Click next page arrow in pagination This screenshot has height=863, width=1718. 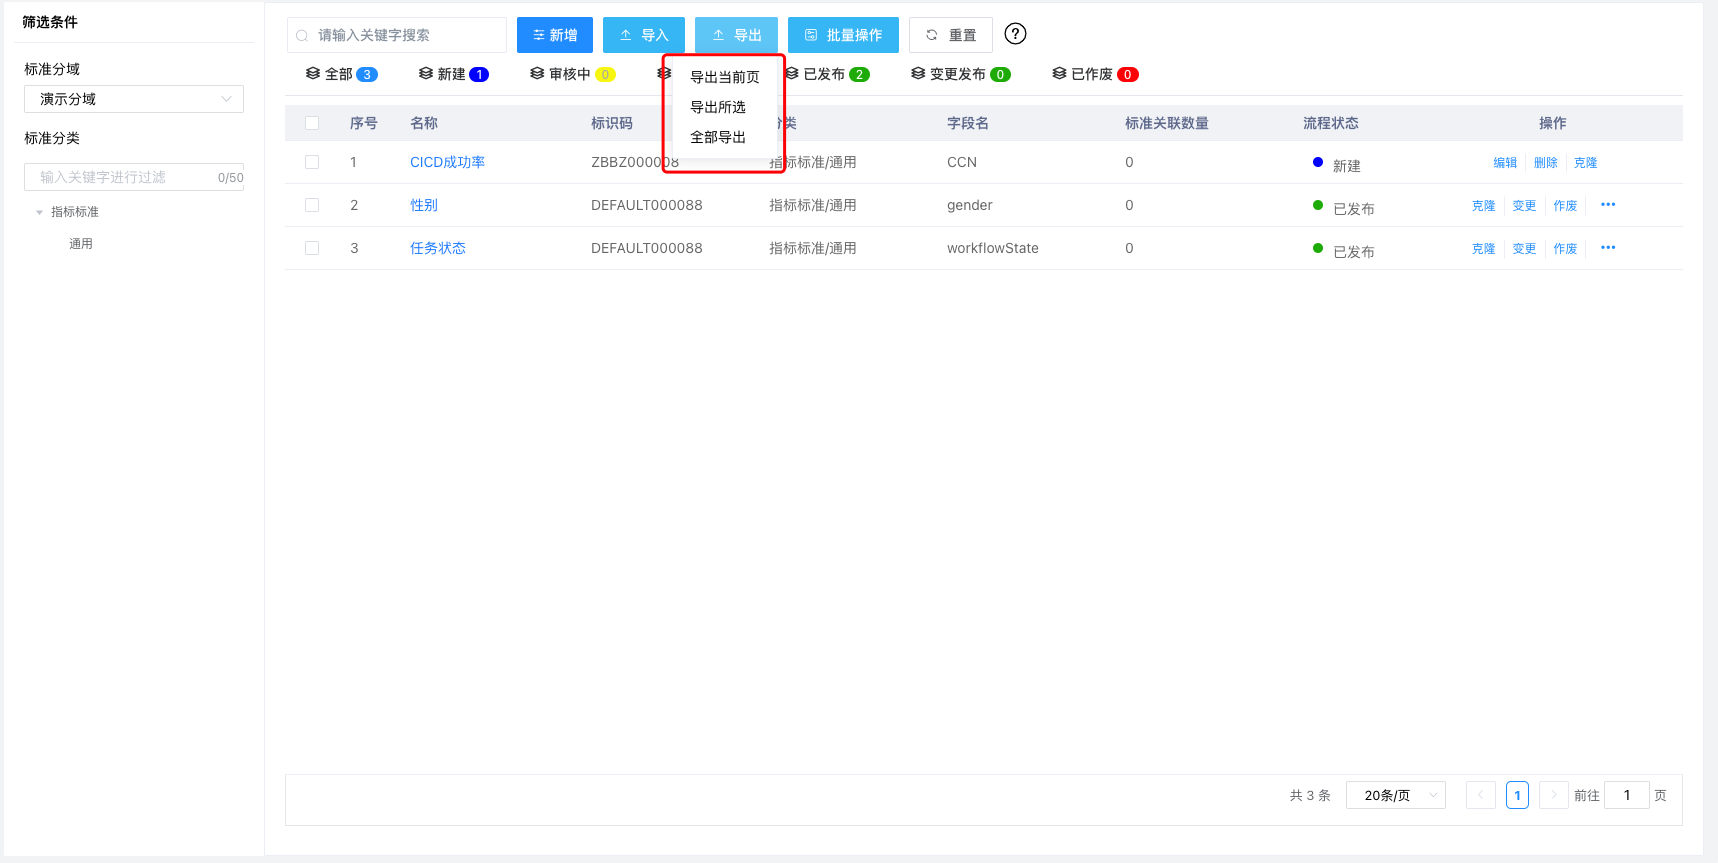tap(1554, 795)
